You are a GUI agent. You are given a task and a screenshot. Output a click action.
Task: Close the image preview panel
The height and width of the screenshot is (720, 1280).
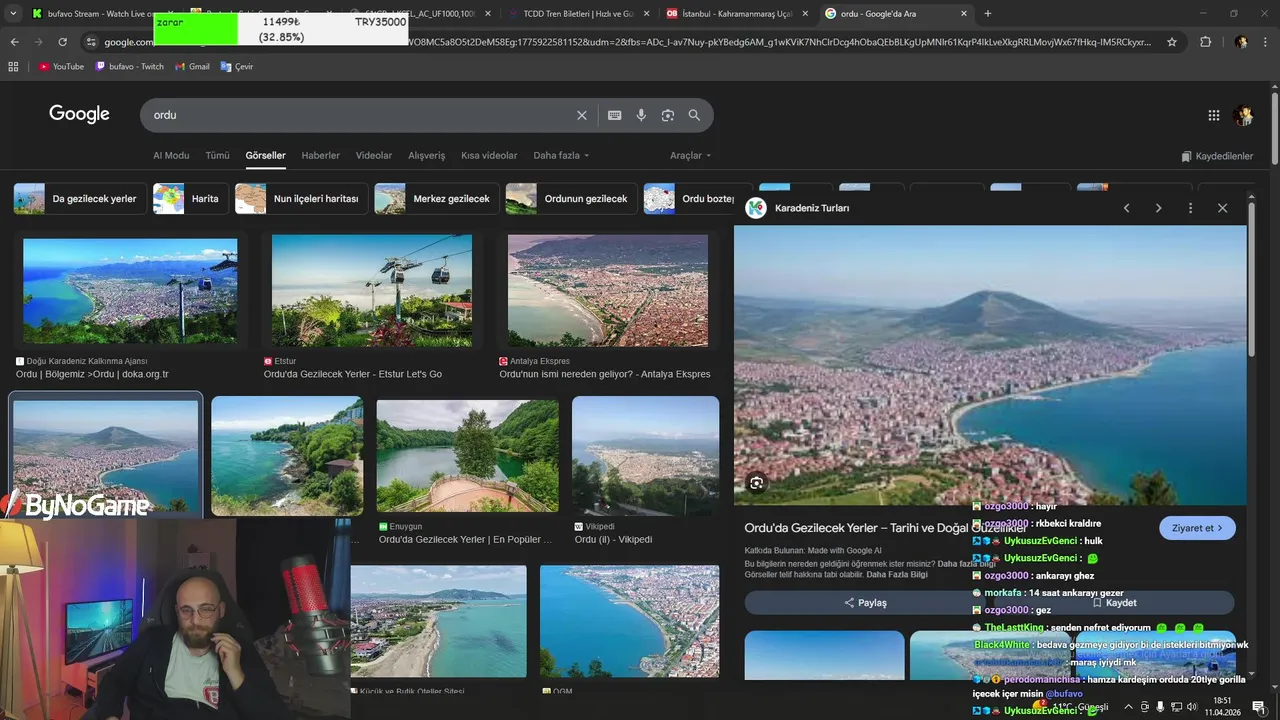tap(1222, 208)
